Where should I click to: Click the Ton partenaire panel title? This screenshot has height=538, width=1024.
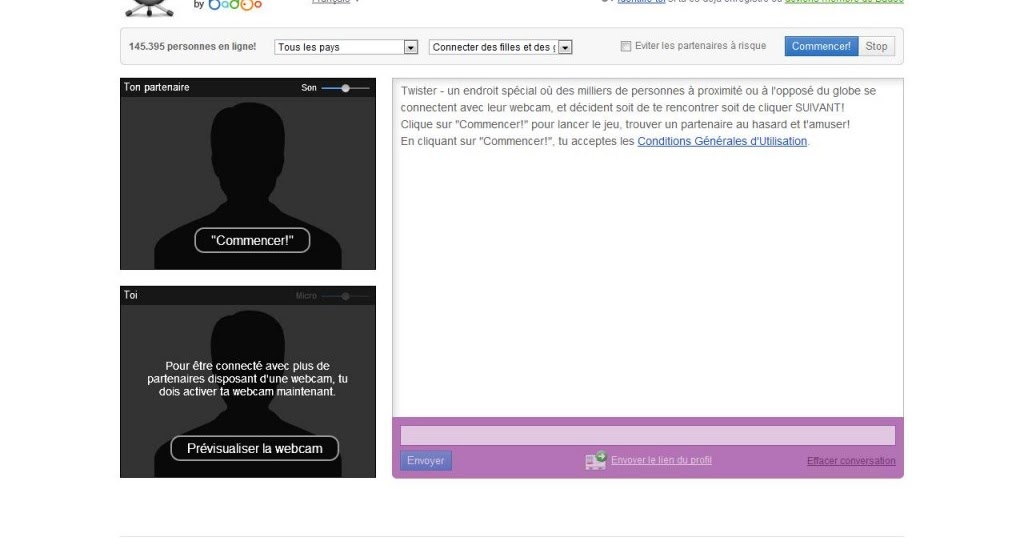tap(157, 87)
